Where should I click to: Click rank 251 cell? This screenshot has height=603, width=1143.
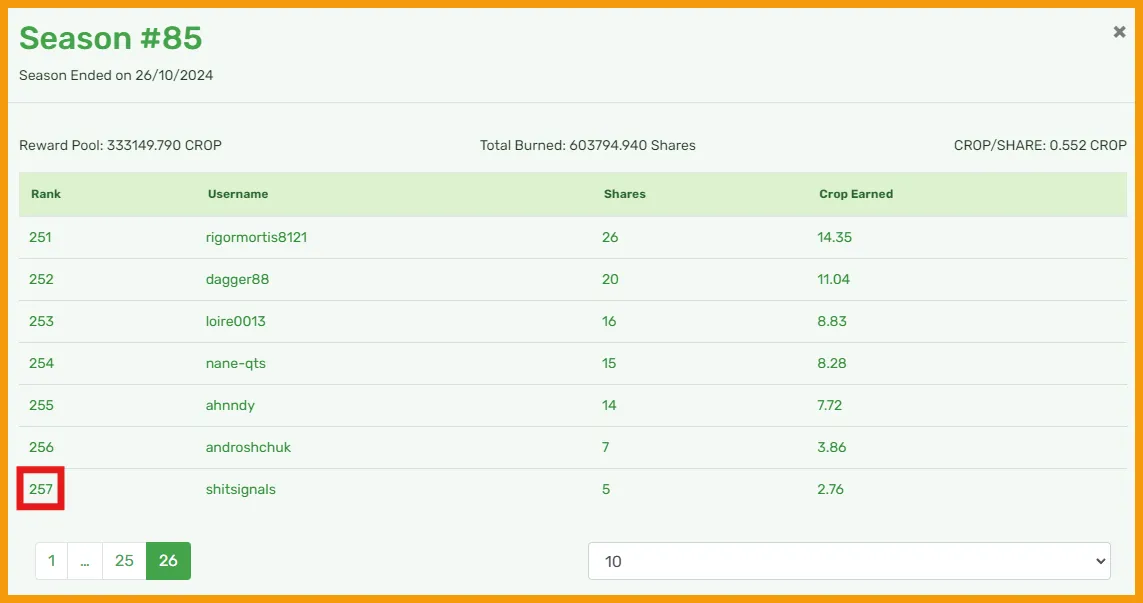click(x=40, y=237)
